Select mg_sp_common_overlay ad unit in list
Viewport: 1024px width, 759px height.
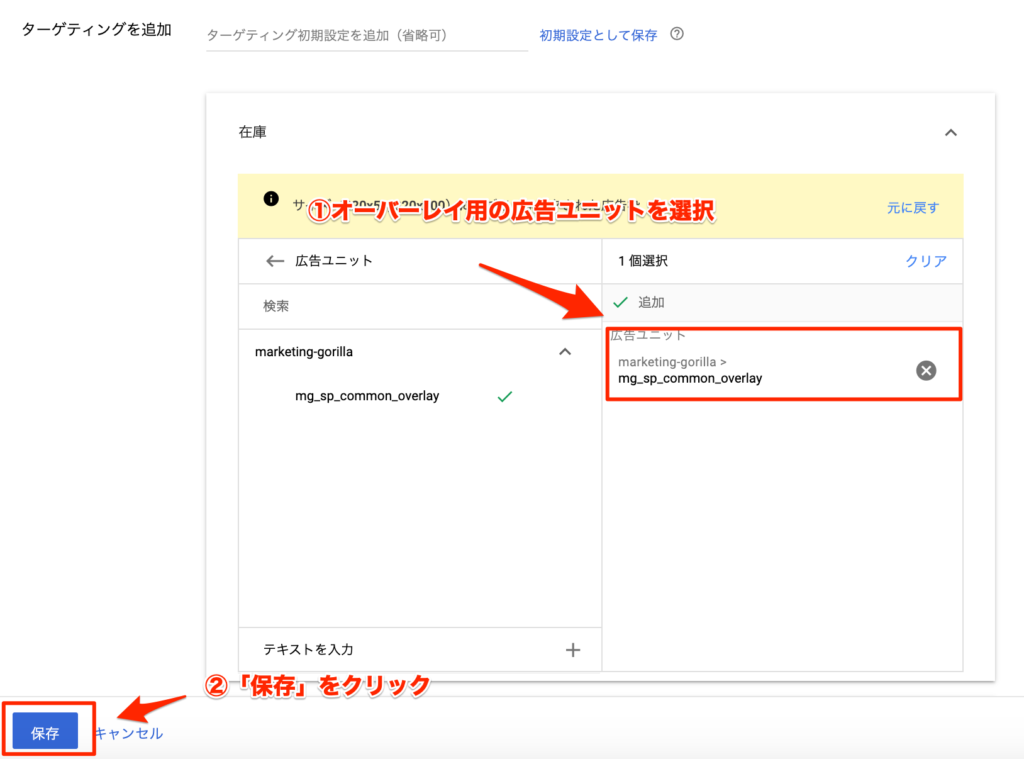click(367, 396)
